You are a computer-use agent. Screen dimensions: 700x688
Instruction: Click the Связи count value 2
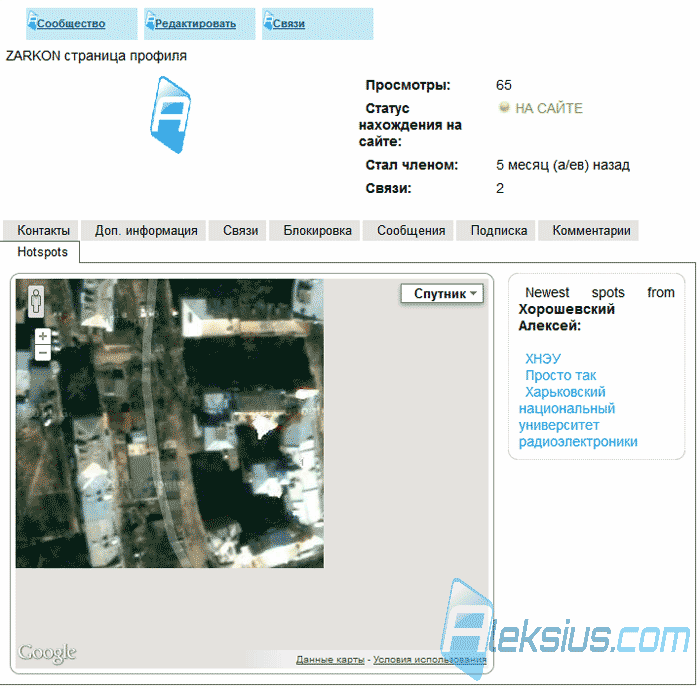(x=500, y=188)
